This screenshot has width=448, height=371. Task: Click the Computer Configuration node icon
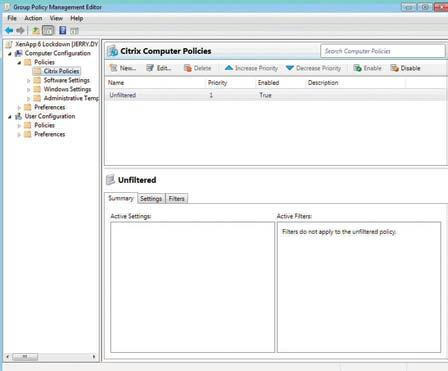19,53
